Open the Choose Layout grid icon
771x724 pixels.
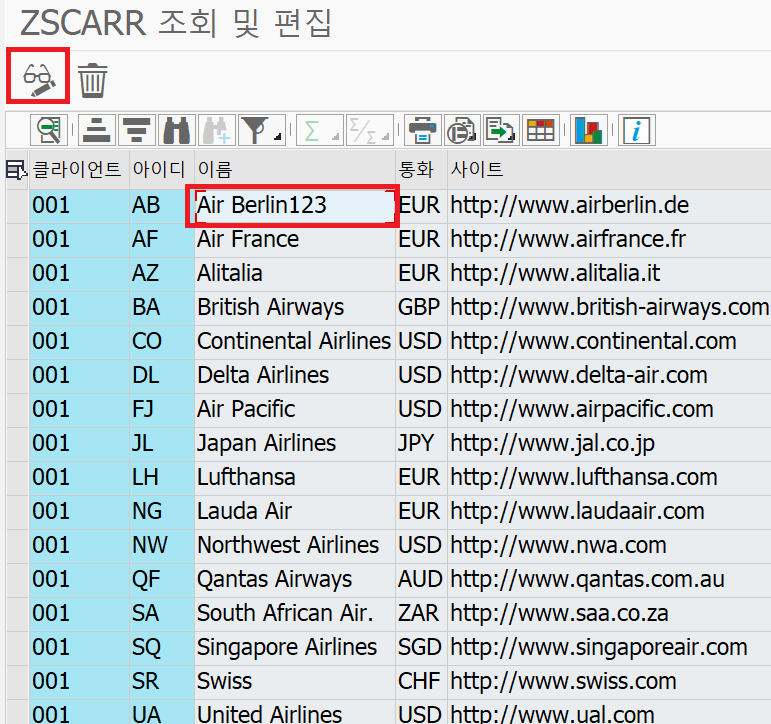(x=541, y=130)
